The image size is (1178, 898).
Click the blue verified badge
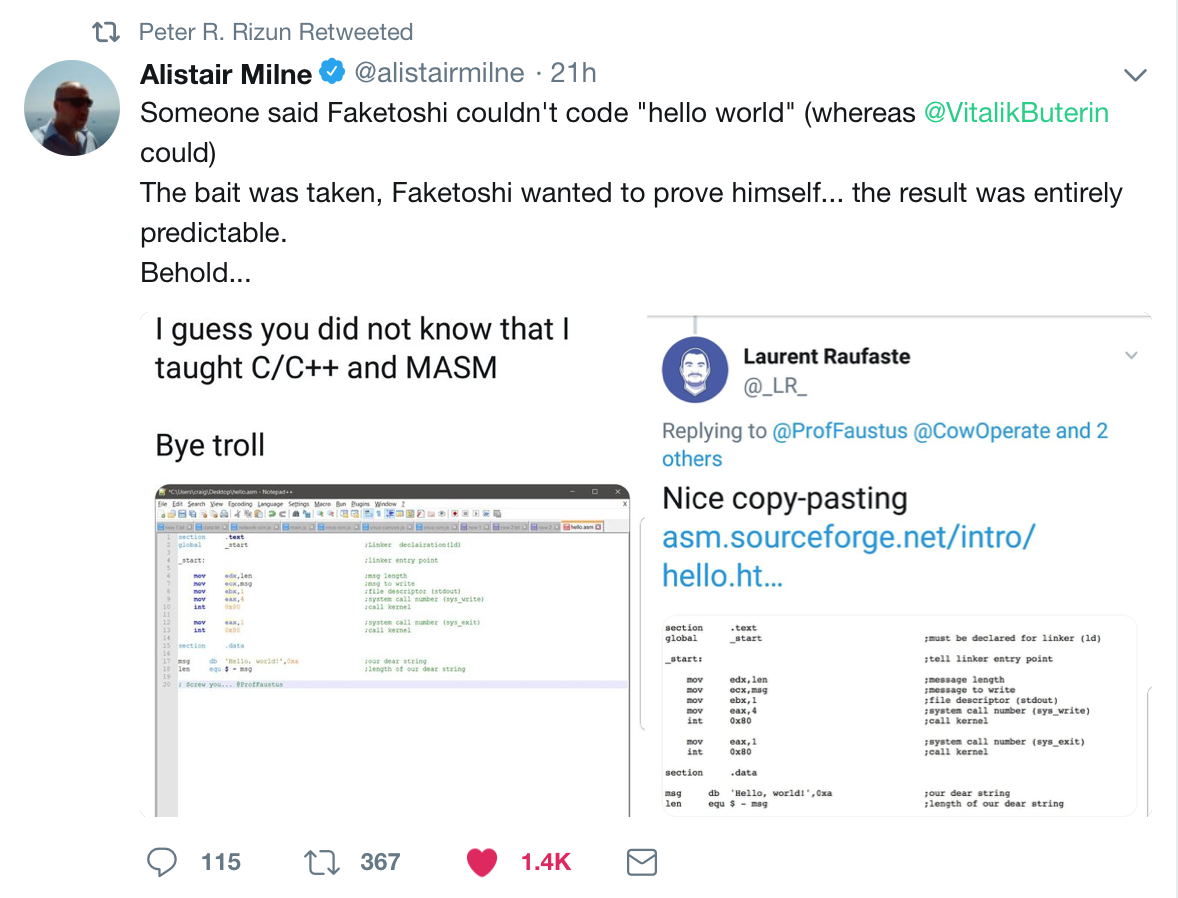point(332,72)
